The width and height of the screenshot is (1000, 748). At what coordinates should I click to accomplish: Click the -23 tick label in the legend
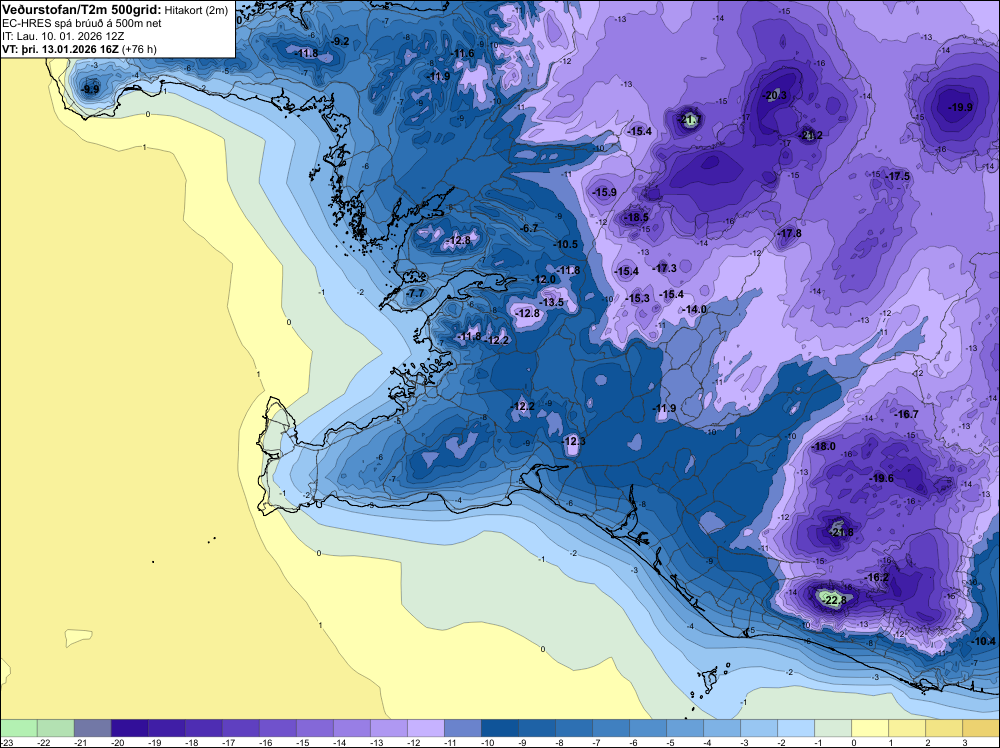(x=5, y=742)
